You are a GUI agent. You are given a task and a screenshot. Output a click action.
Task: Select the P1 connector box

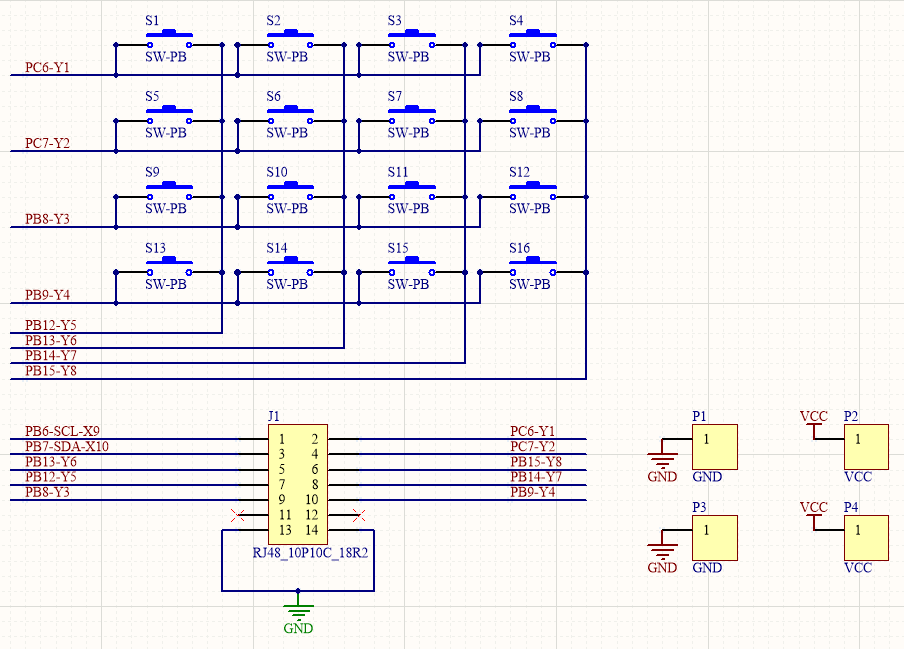click(715, 447)
